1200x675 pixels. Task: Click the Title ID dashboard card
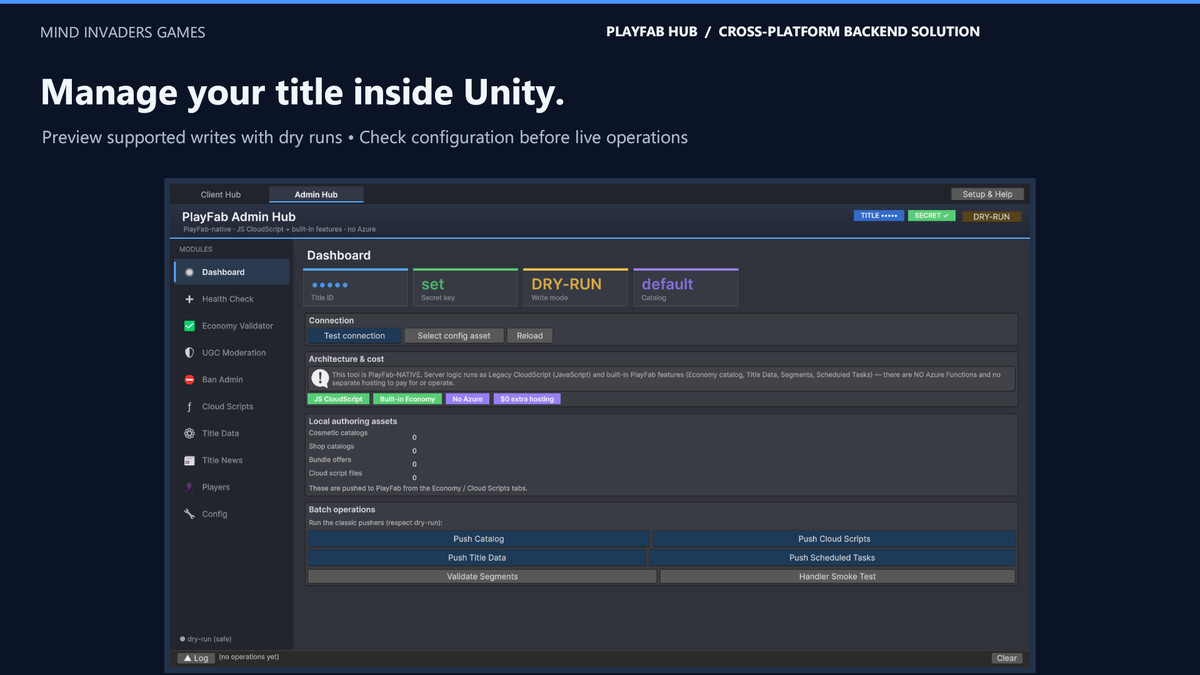point(355,287)
